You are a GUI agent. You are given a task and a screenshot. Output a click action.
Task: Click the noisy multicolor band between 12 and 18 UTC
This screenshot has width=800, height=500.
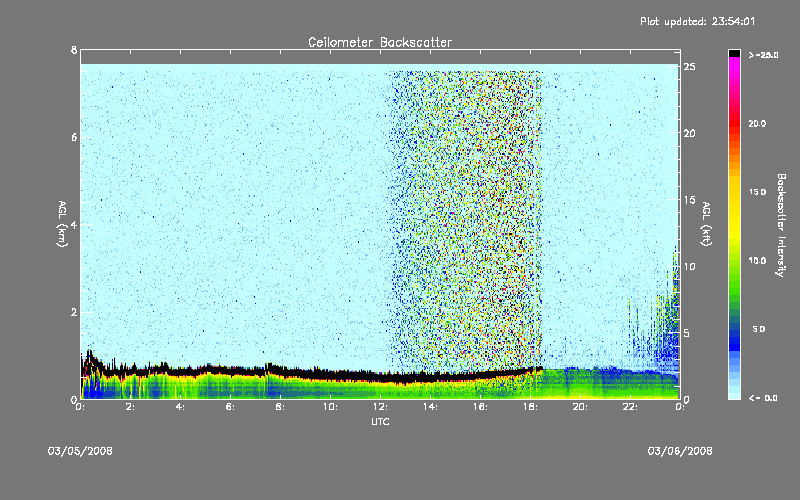point(465,219)
